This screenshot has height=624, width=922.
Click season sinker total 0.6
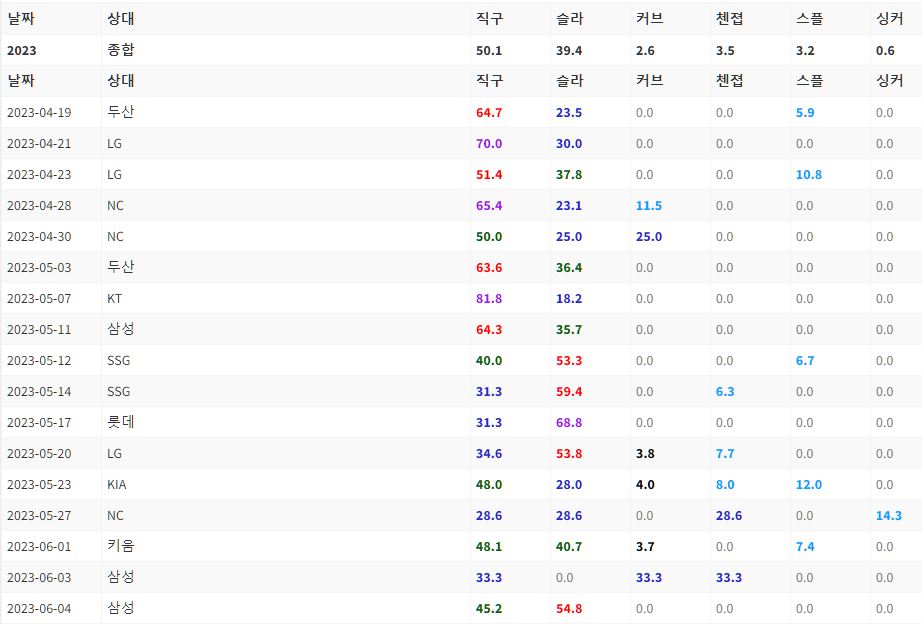tap(885, 51)
